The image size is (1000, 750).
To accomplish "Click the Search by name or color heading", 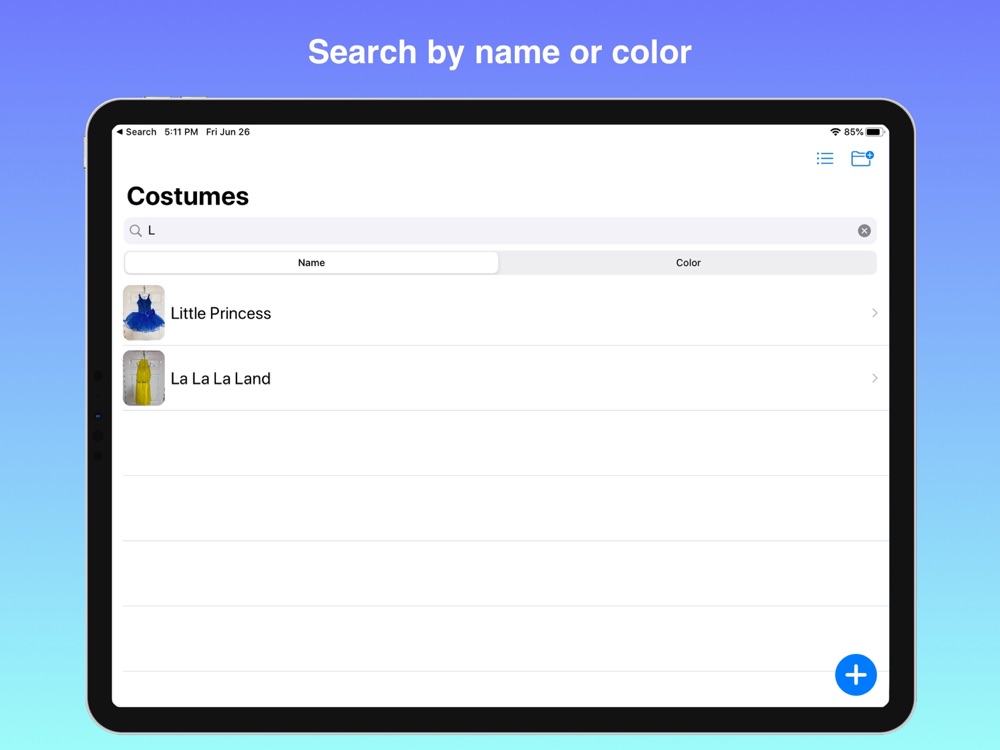I will coord(499,52).
